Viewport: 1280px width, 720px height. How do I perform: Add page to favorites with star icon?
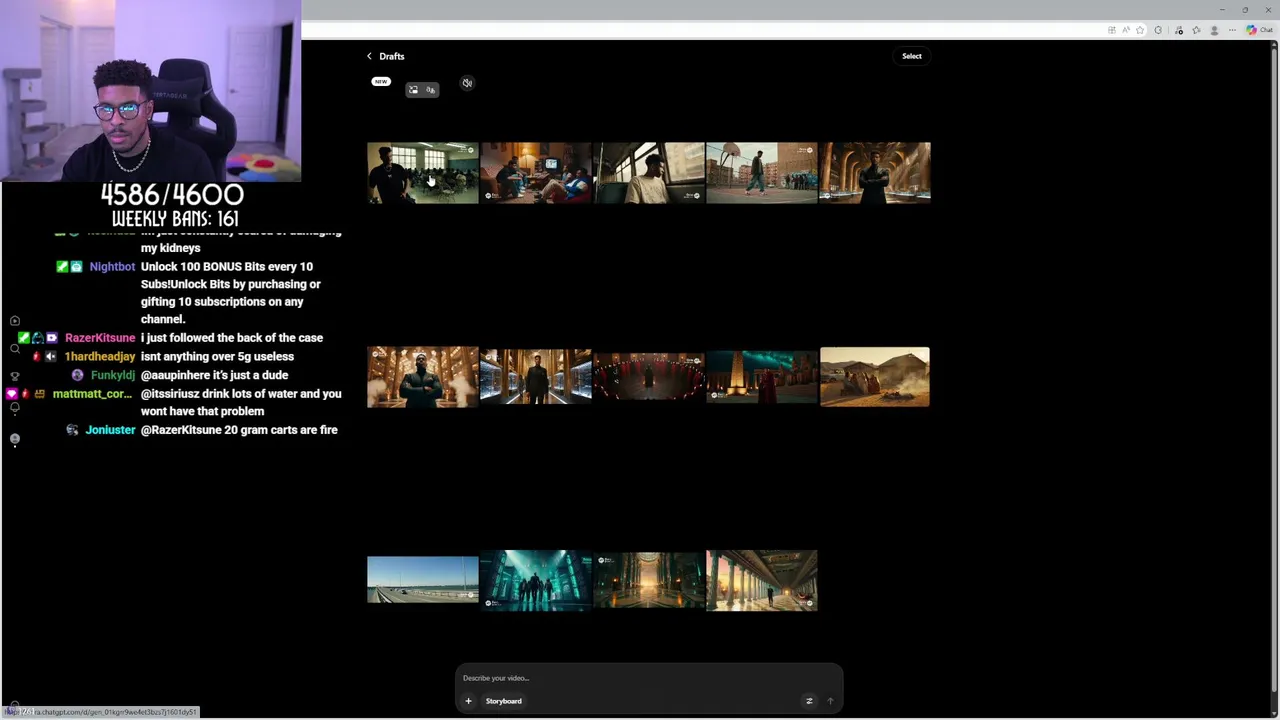(x=1140, y=30)
